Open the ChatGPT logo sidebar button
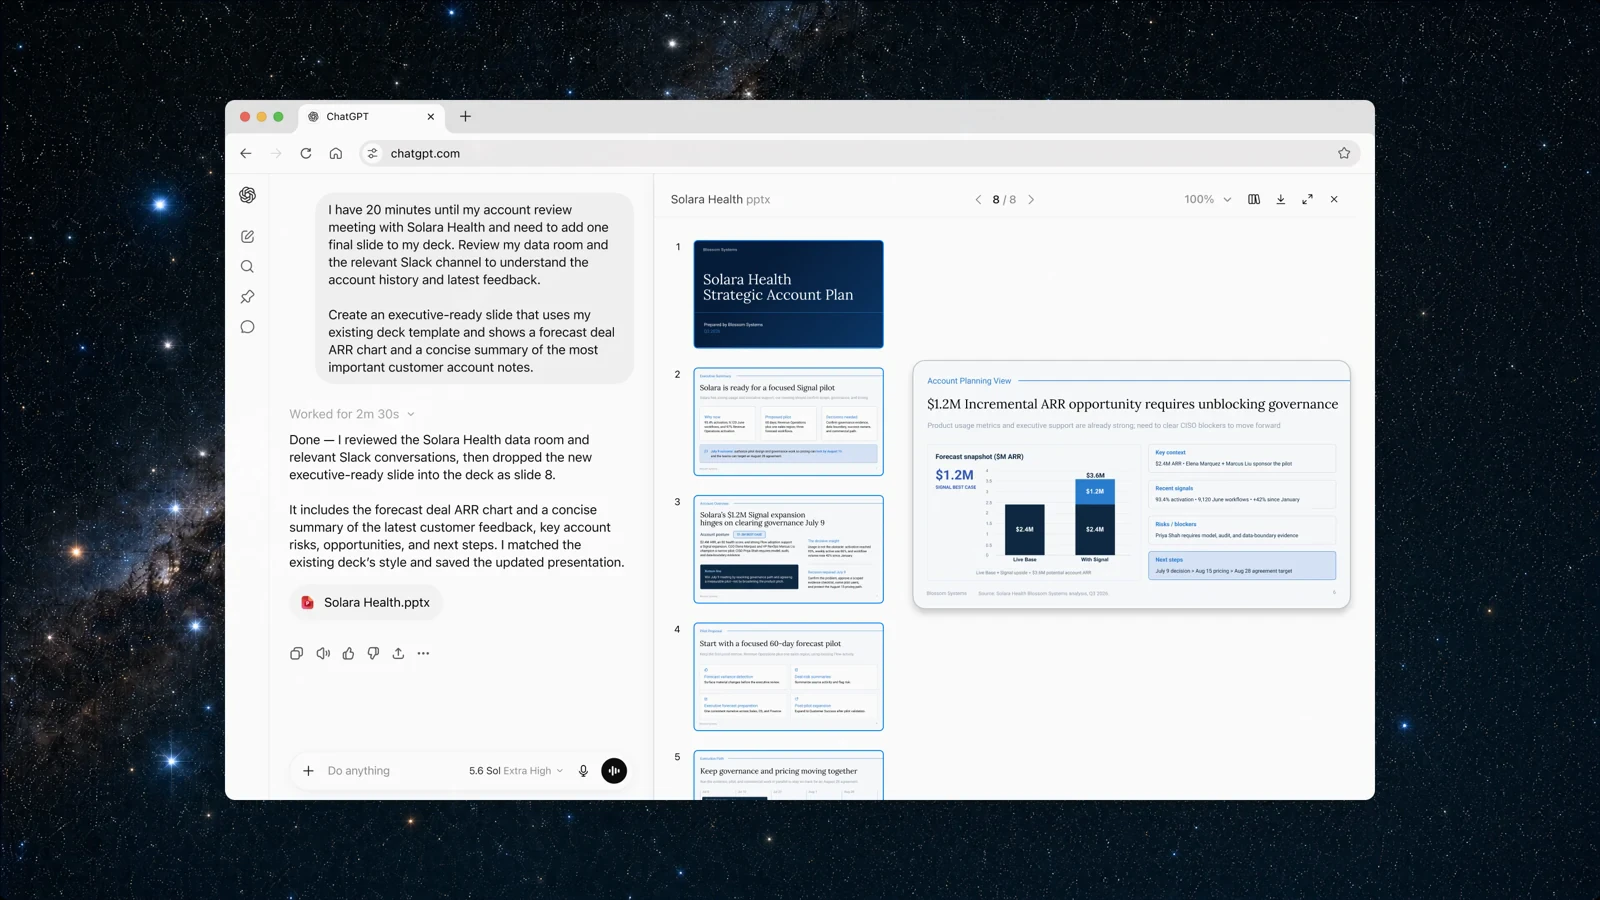 coord(247,195)
